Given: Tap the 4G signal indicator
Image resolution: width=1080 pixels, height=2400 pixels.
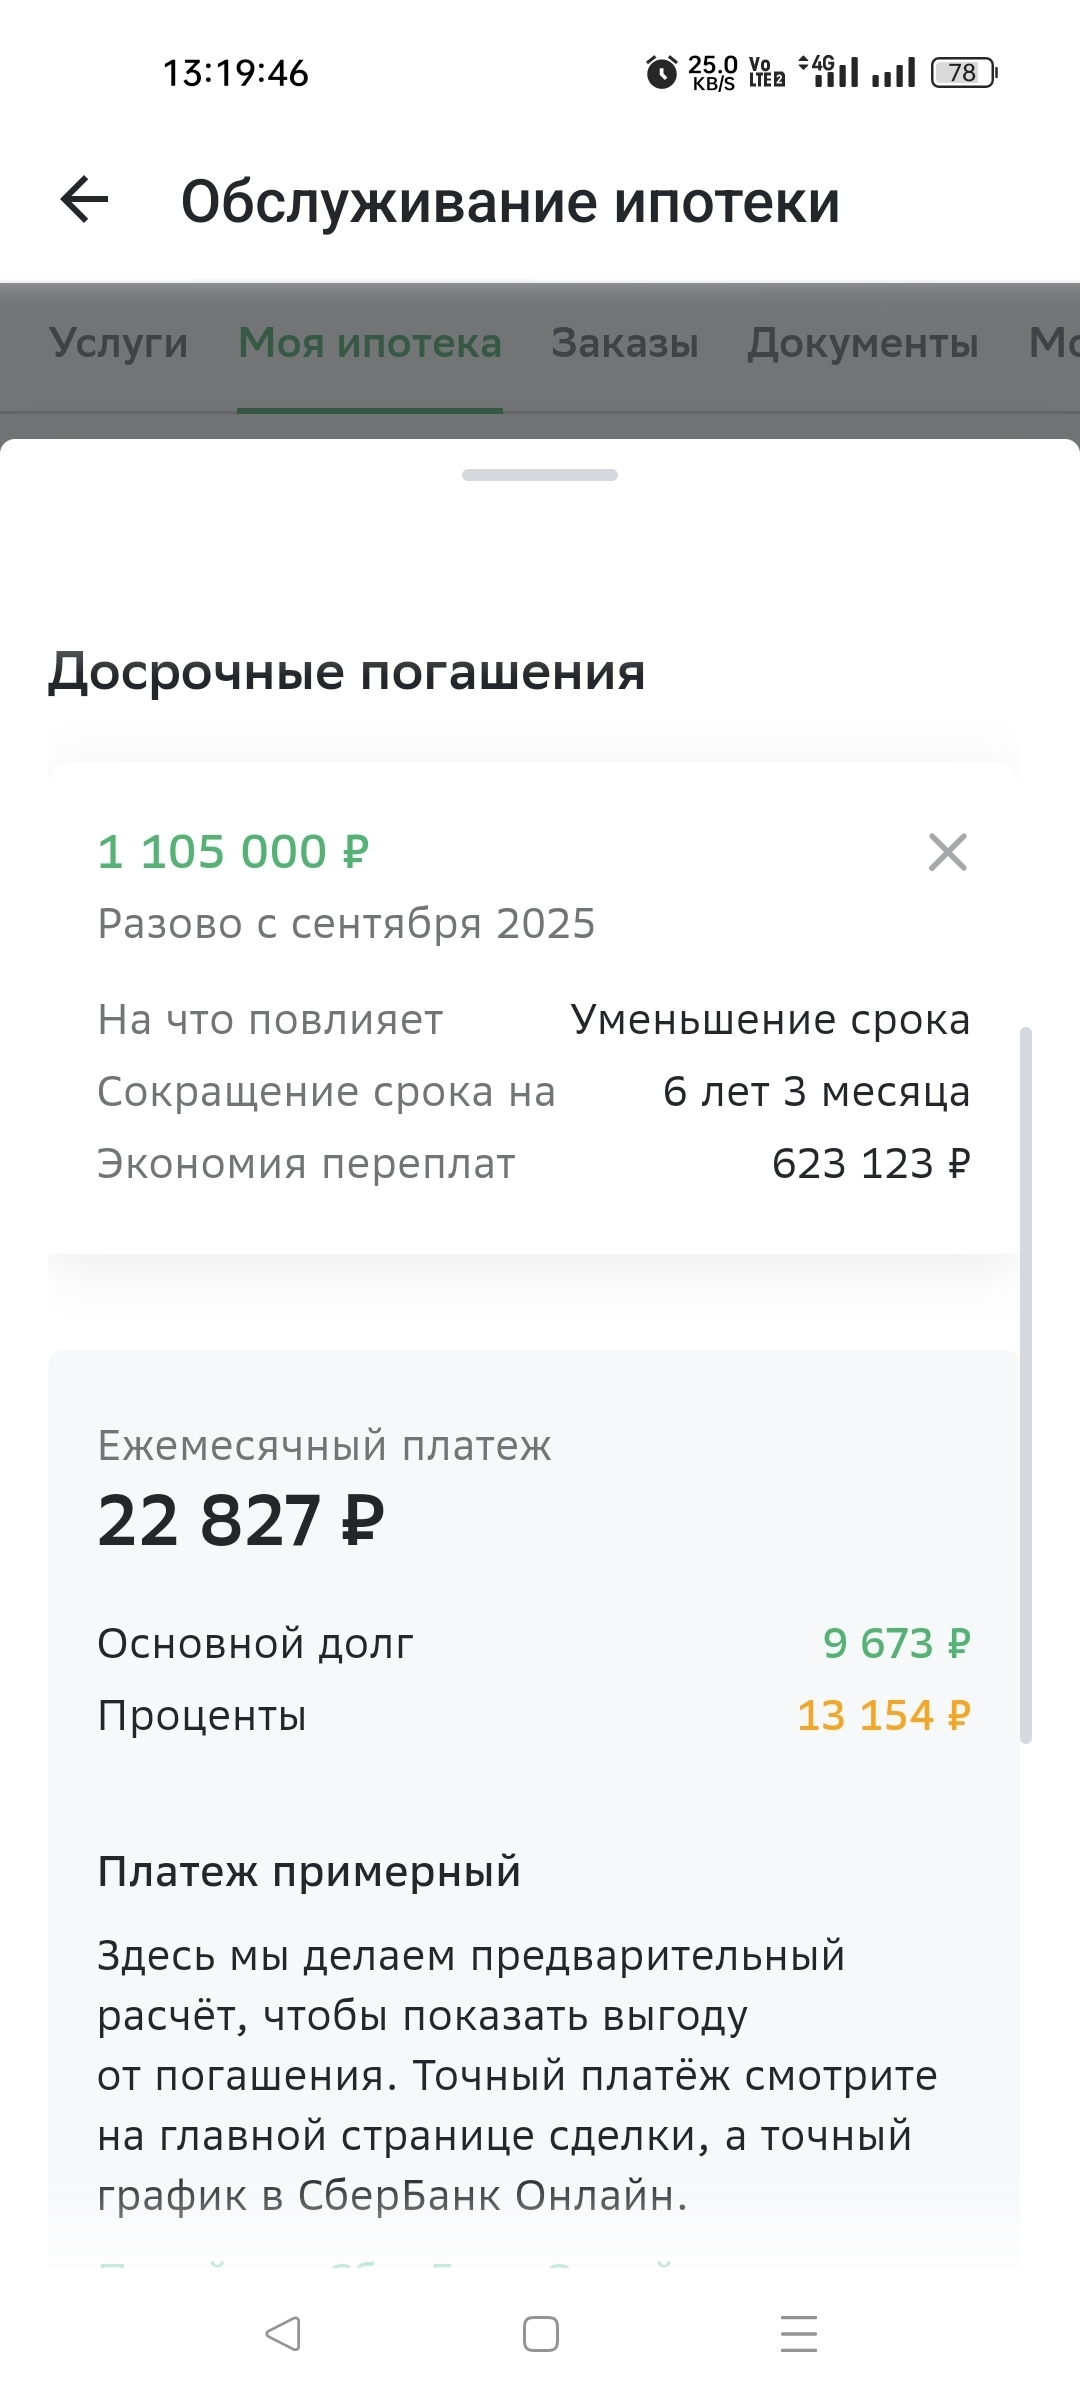Looking at the screenshot, I should [x=828, y=71].
